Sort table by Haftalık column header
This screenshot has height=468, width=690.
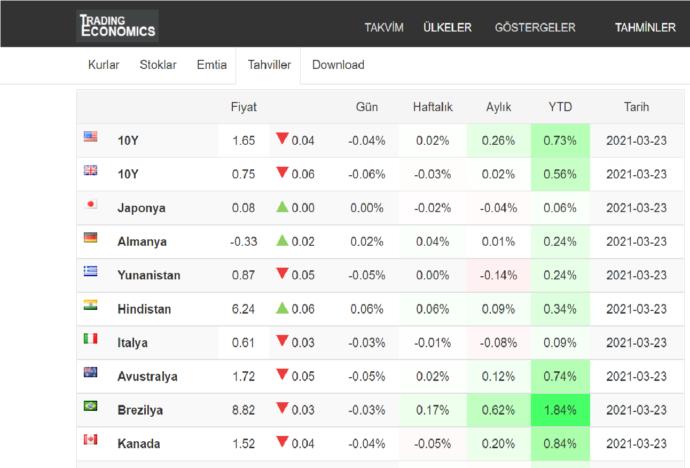point(433,107)
